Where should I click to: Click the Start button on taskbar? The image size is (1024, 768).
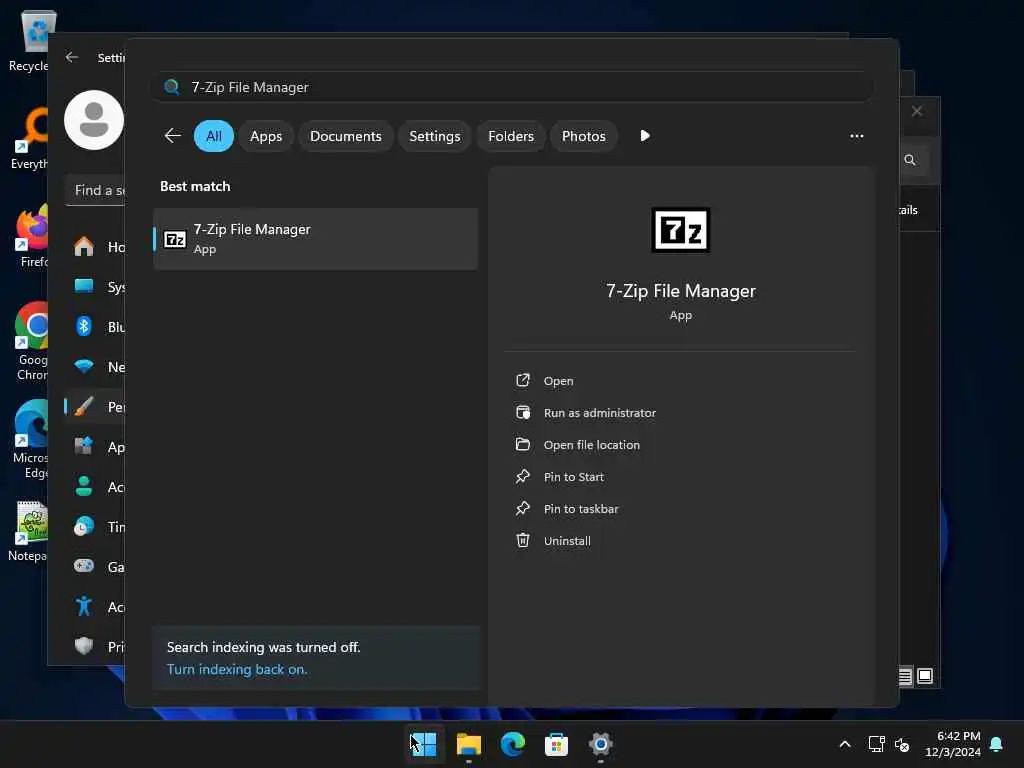[x=424, y=744]
